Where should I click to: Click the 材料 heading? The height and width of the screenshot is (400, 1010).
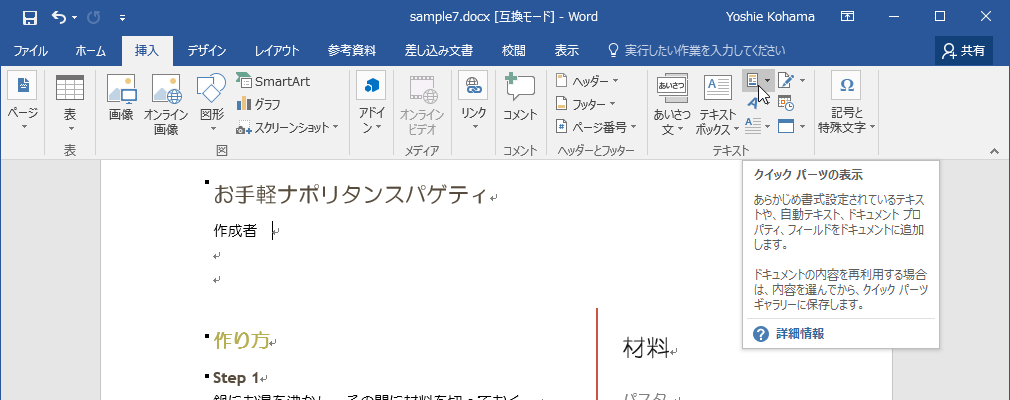[x=646, y=348]
